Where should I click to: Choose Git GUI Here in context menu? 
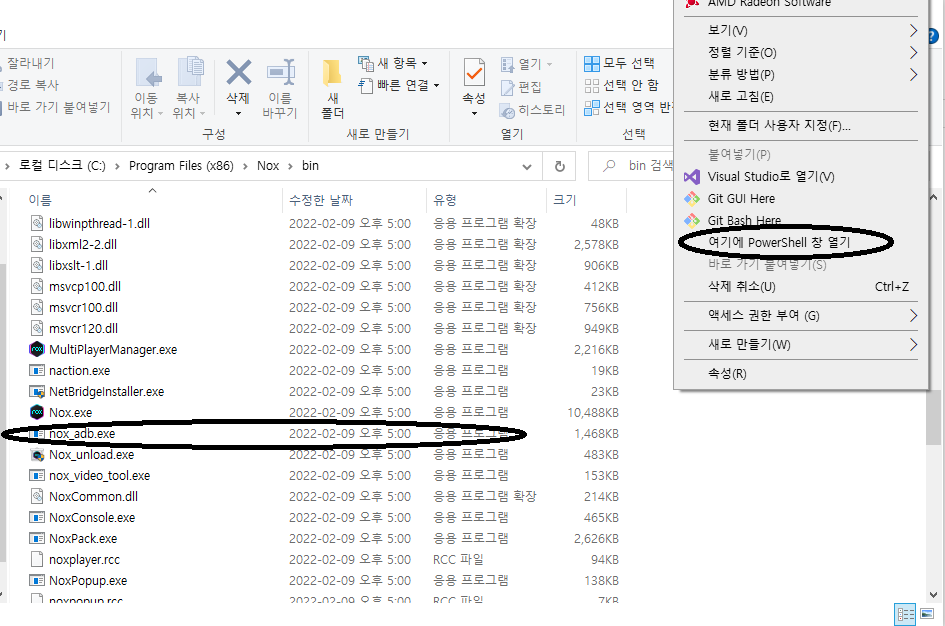coord(801,199)
